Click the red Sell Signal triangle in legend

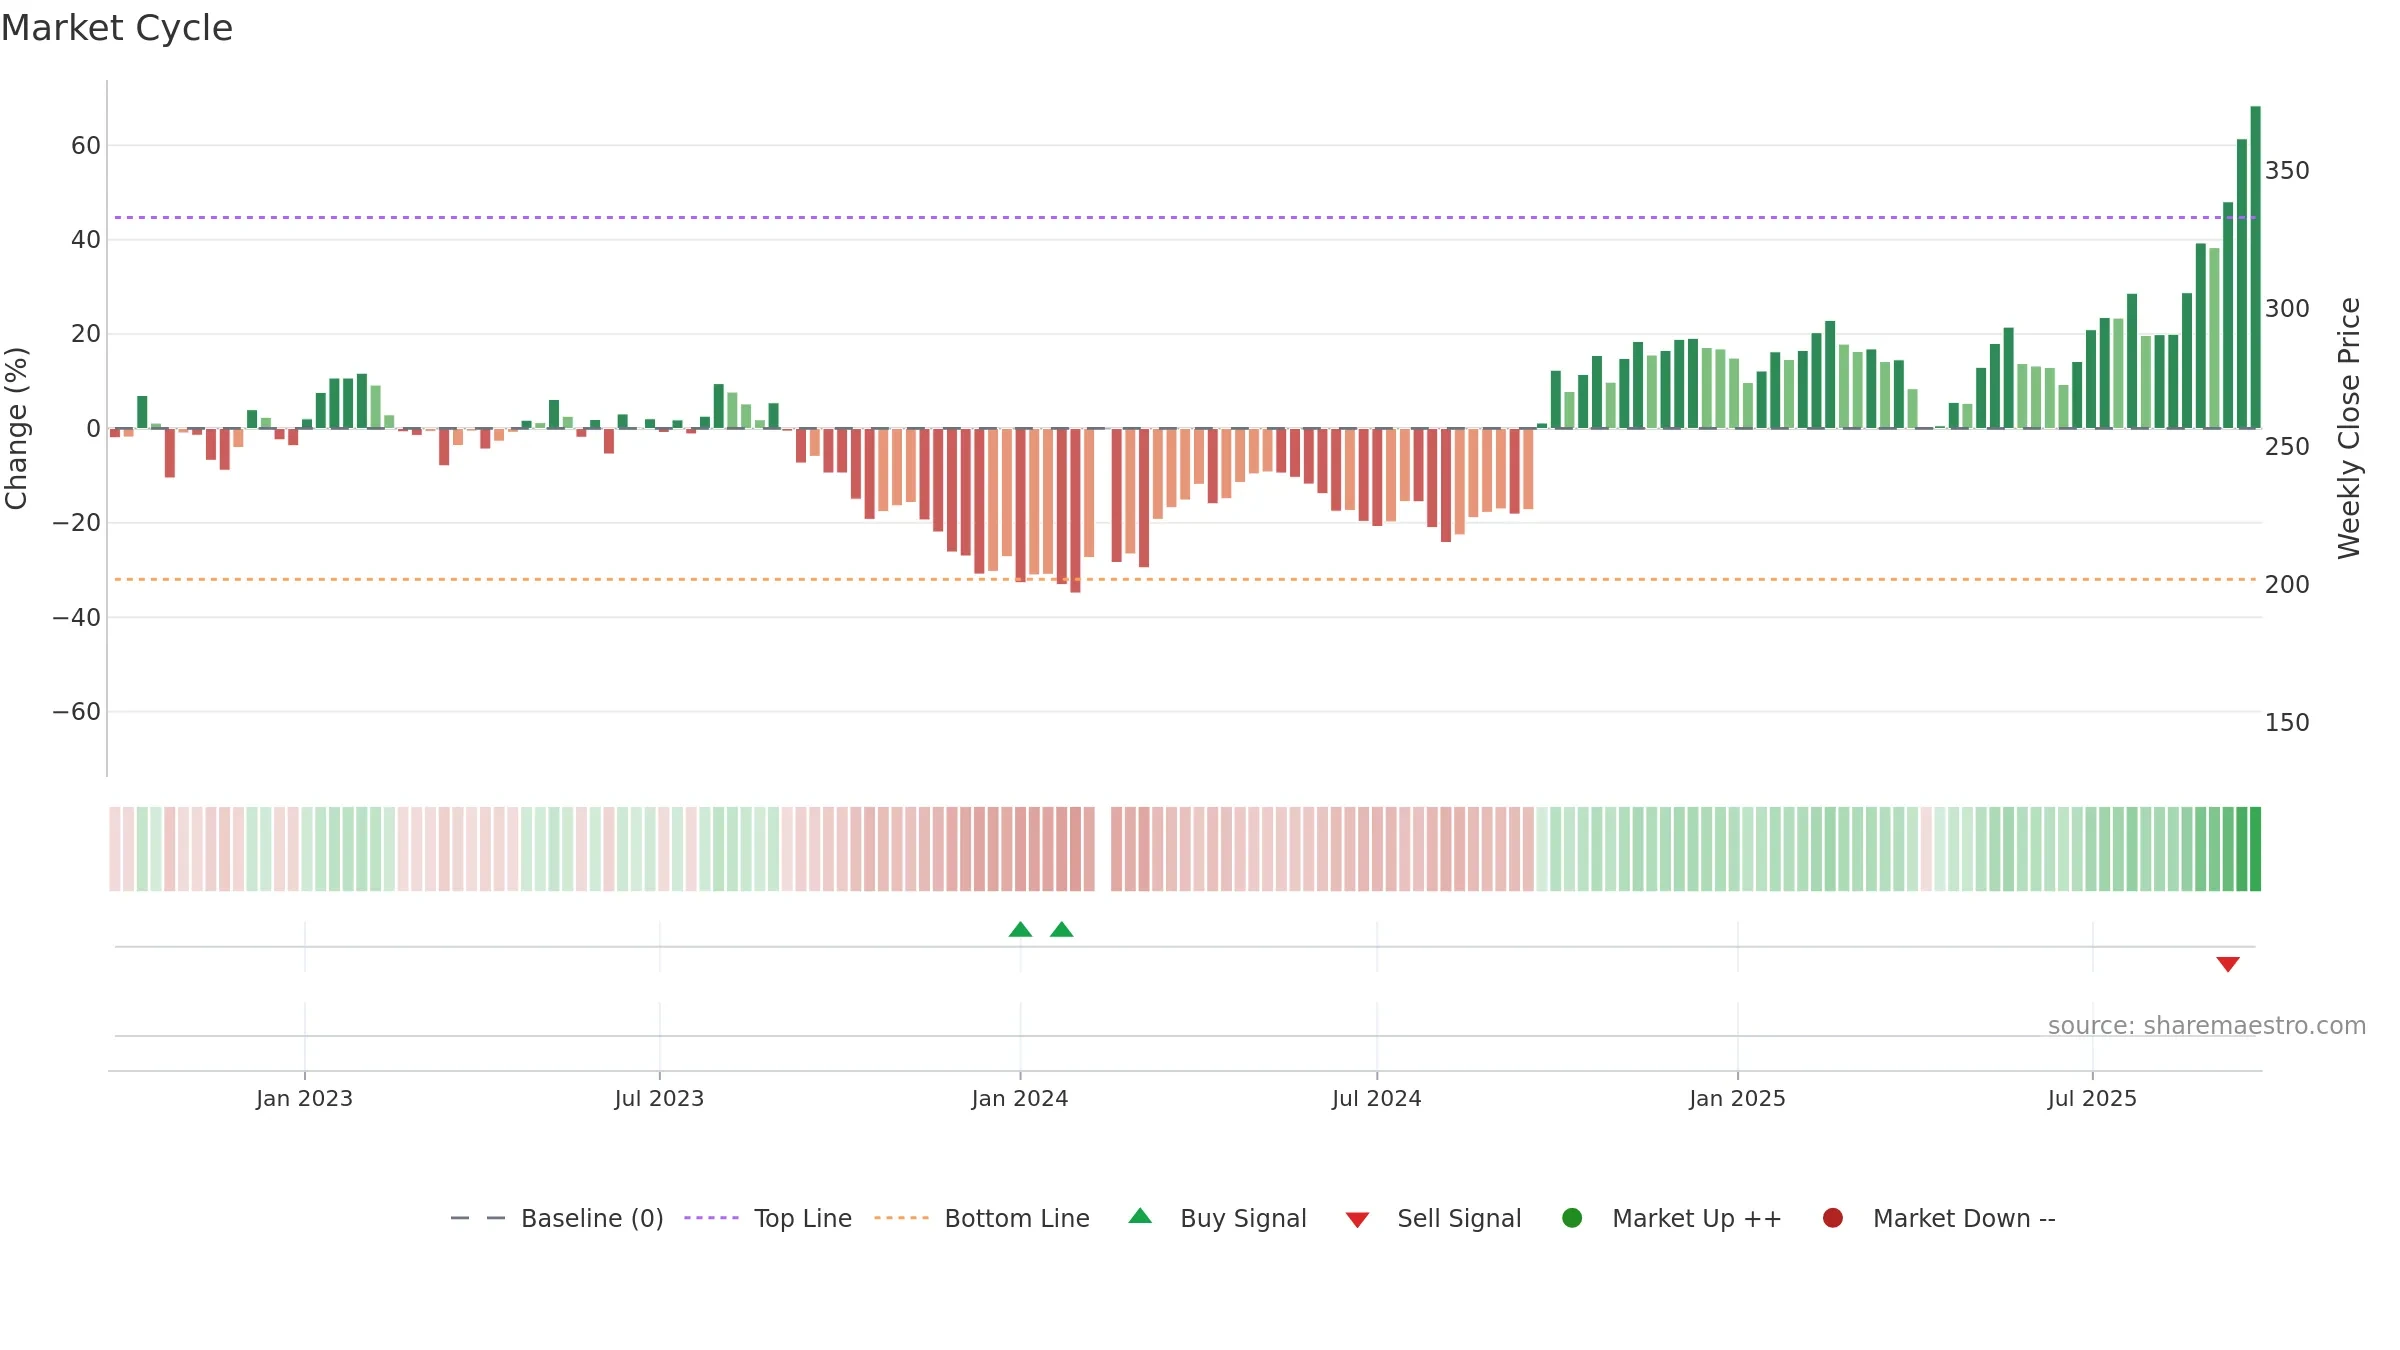point(1357,1220)
